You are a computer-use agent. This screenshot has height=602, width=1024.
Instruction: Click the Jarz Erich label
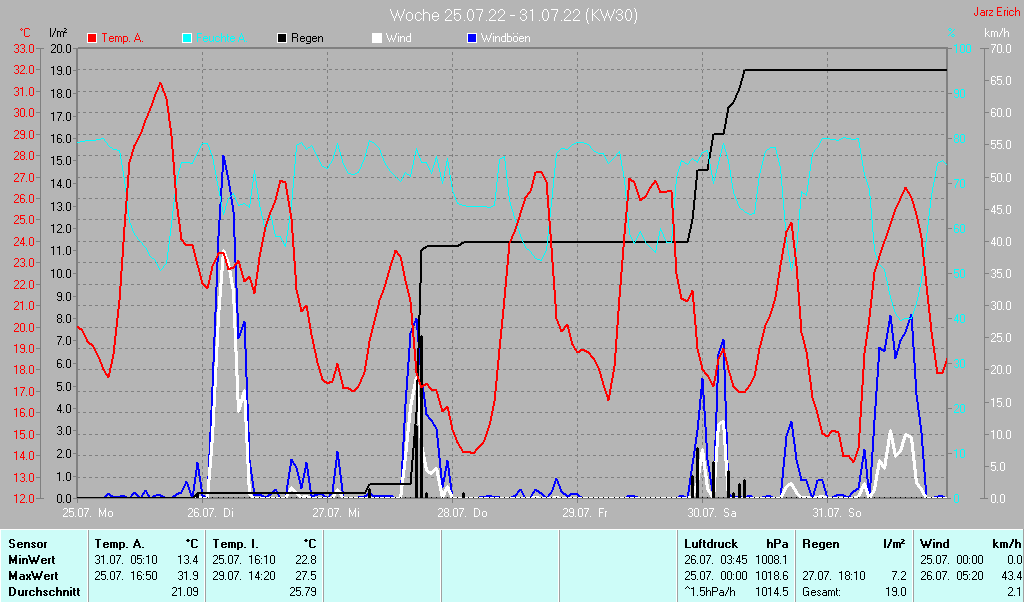[996, 13]
